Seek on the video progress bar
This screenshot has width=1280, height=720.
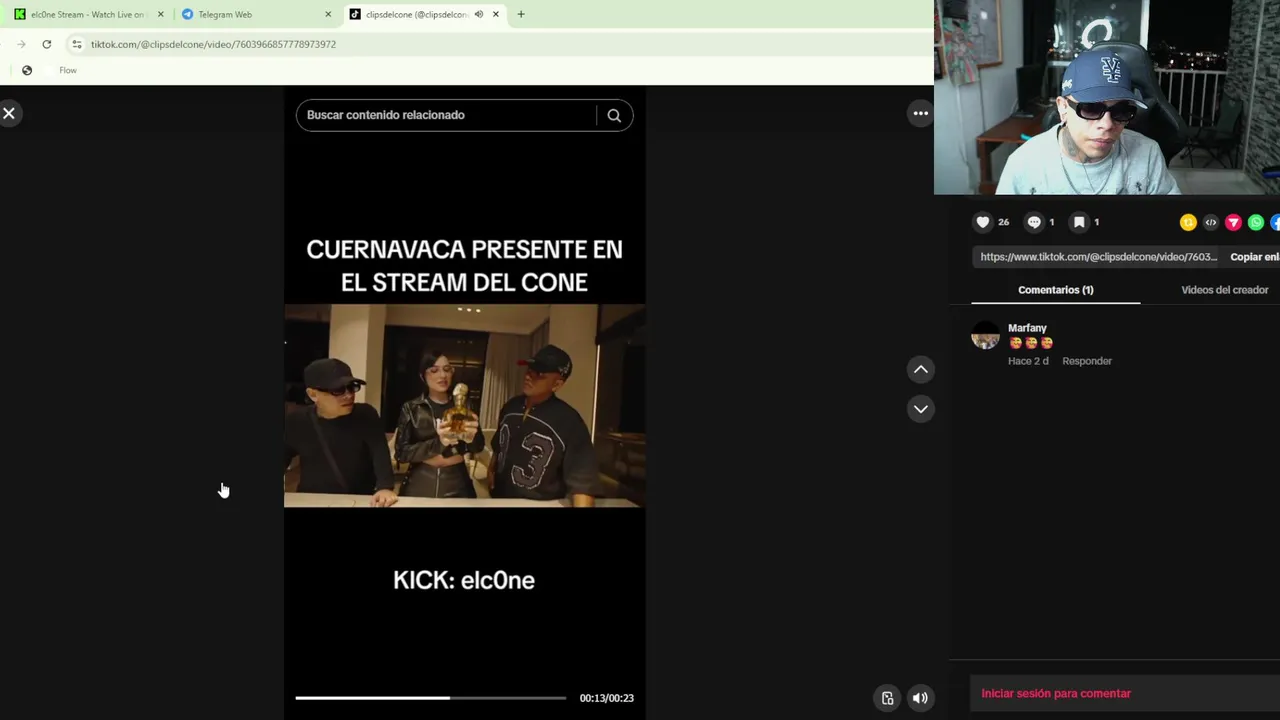(430, 698)
